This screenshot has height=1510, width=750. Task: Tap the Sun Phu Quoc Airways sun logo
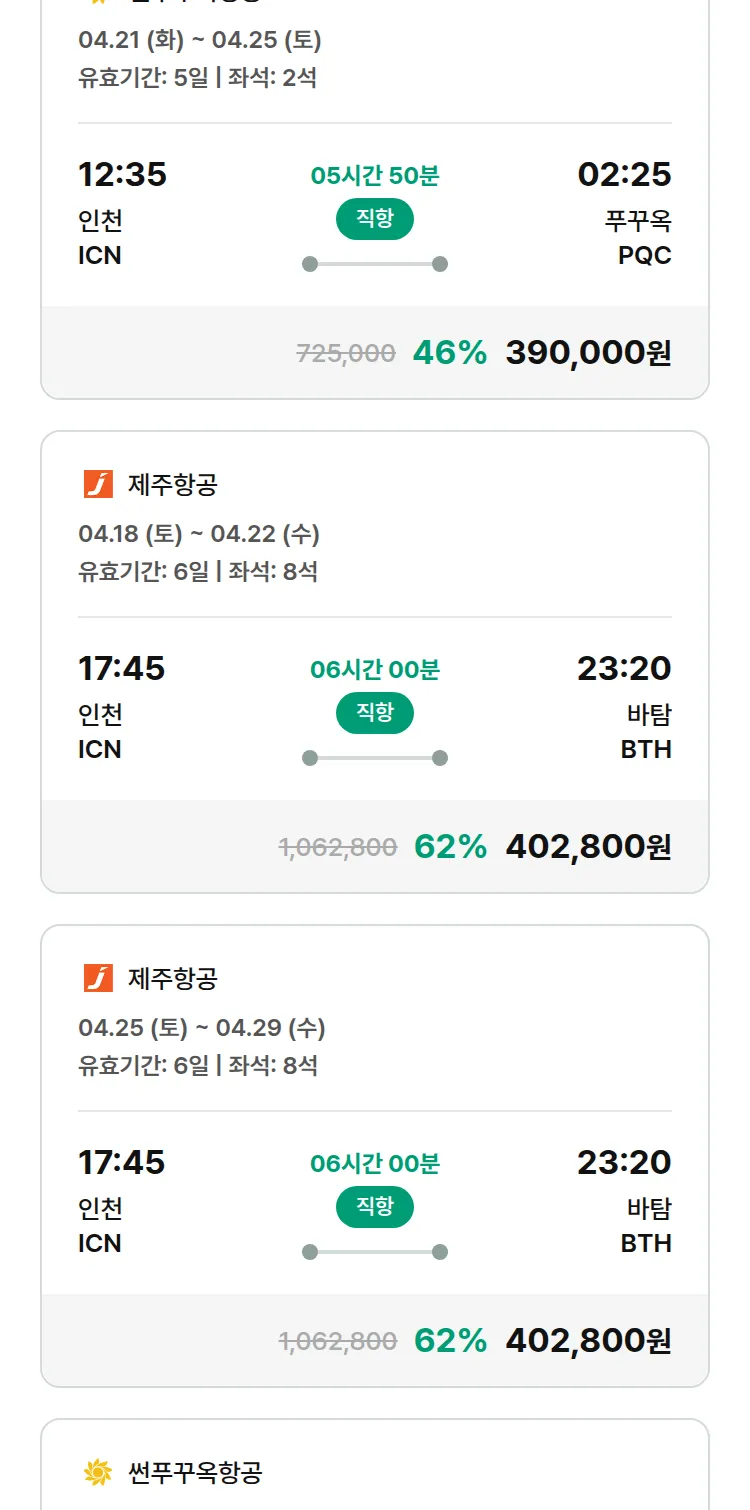tap(98, 1472)
